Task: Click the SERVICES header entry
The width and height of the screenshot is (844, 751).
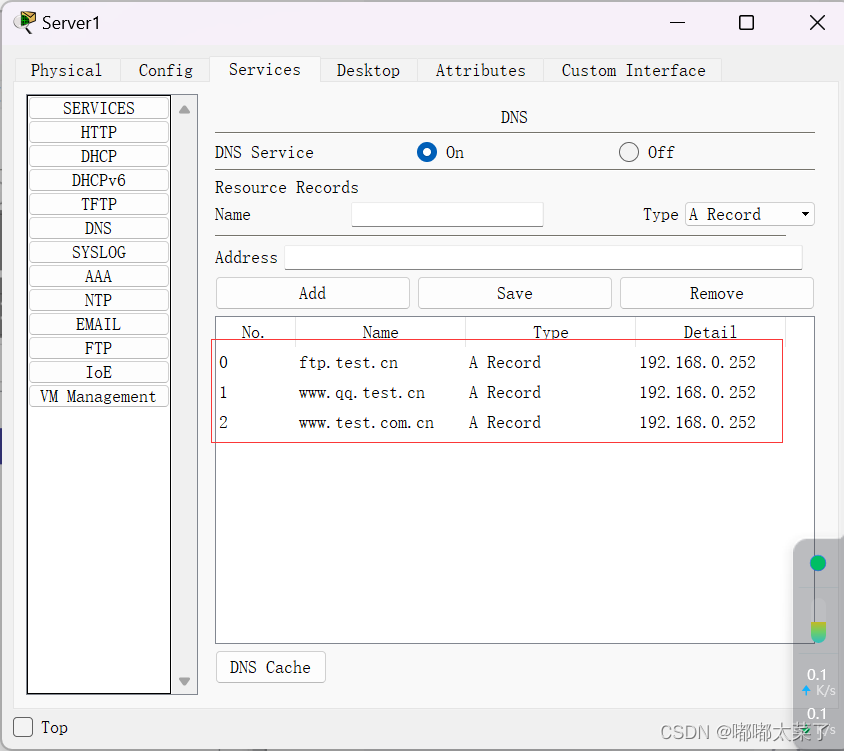Action: pyautogui.click(x=99, y=108)
